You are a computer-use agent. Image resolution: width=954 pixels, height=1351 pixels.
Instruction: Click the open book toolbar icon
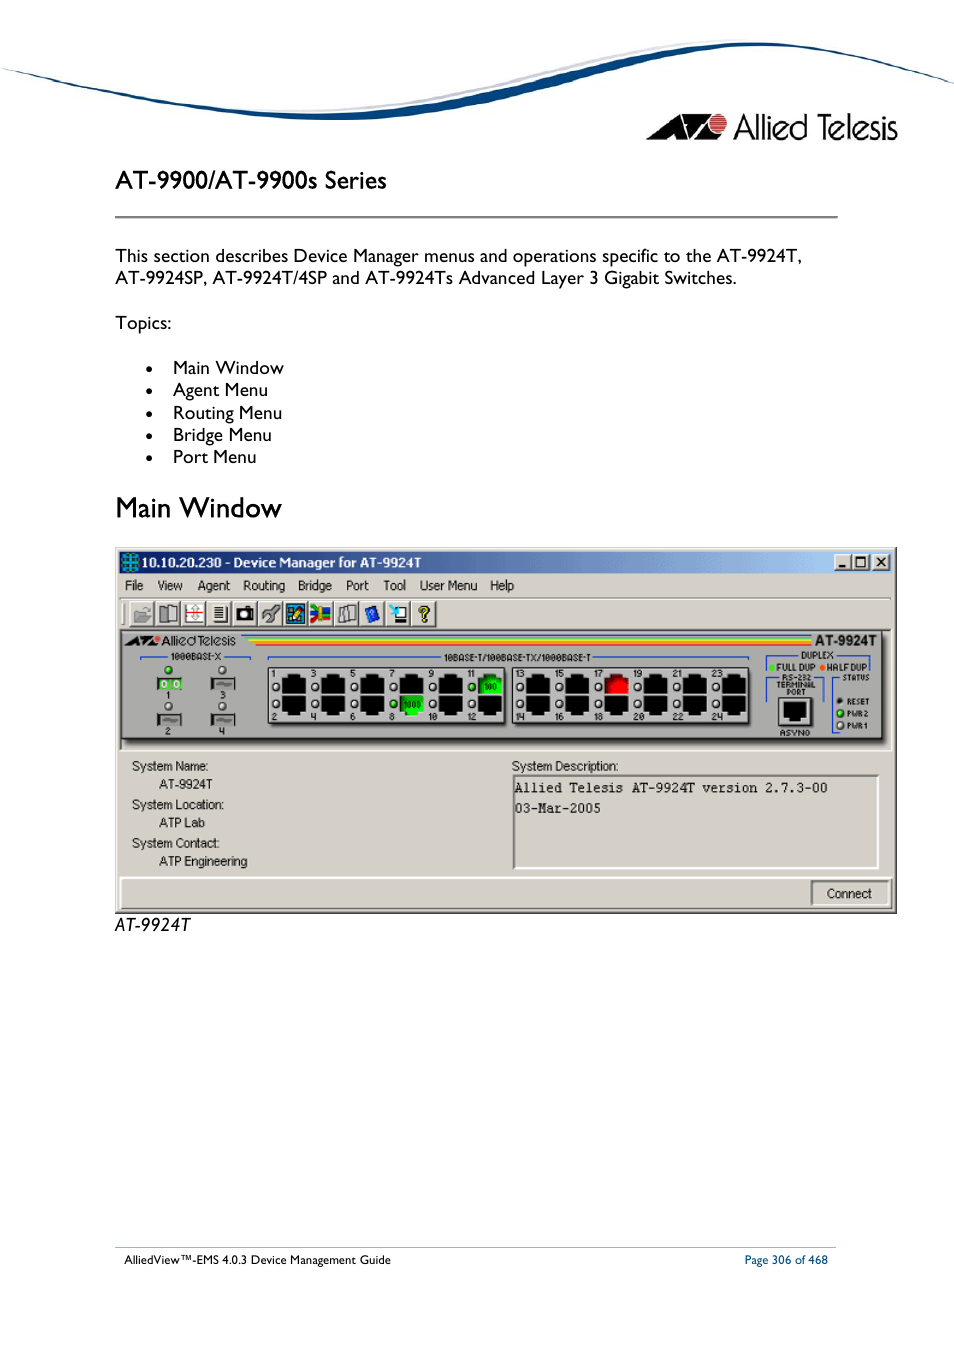168,614
